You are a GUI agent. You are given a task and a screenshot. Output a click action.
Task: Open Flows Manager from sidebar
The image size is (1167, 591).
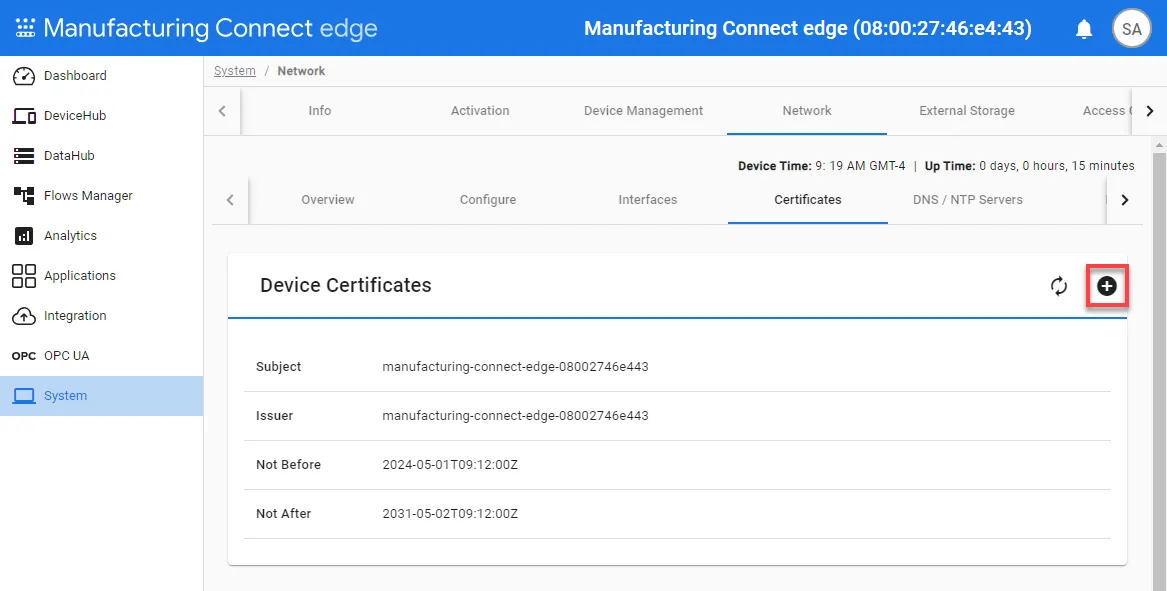click(x=101, y=196)
